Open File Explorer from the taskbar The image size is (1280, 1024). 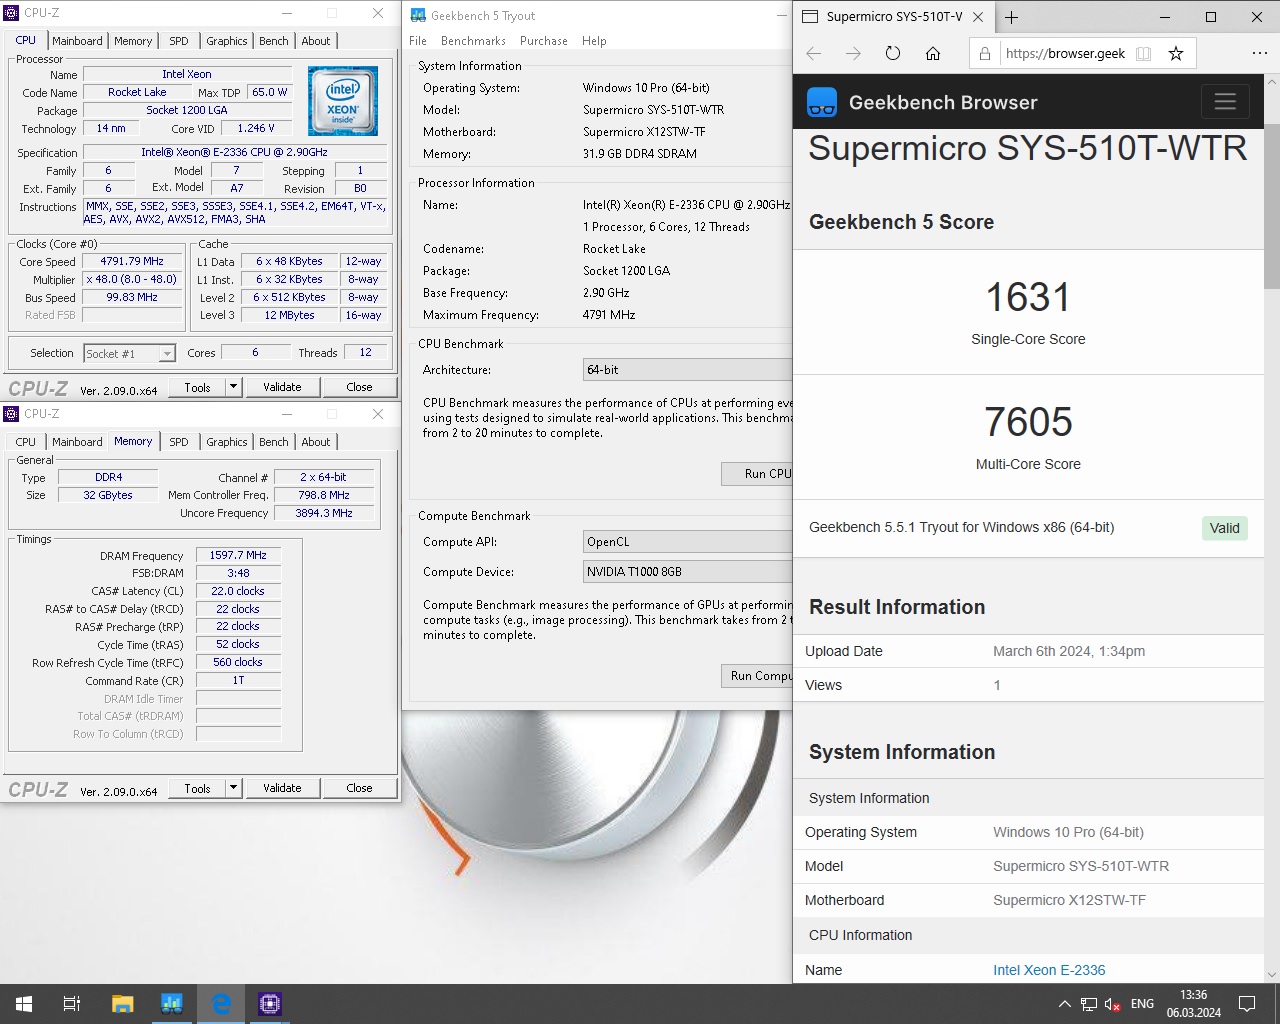point(122,1004)
